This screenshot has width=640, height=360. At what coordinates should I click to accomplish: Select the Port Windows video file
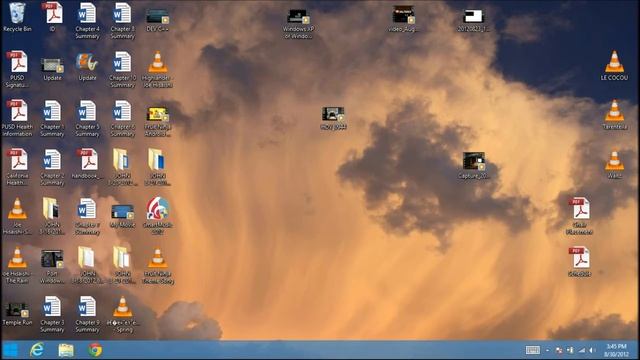click(52, 267)
